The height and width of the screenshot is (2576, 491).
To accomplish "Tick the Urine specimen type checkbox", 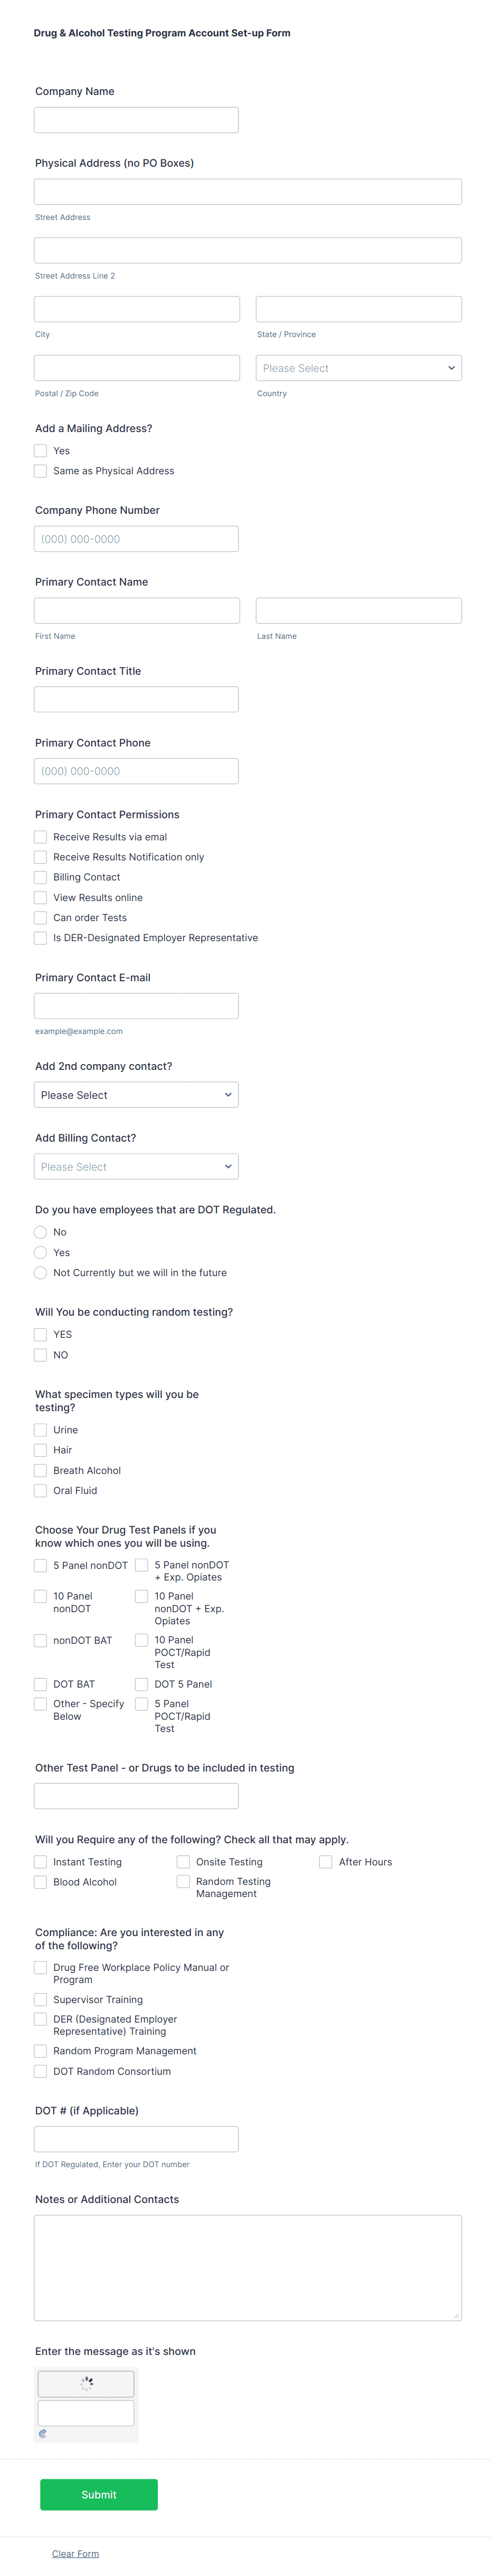I will (x=41, y=1430).
